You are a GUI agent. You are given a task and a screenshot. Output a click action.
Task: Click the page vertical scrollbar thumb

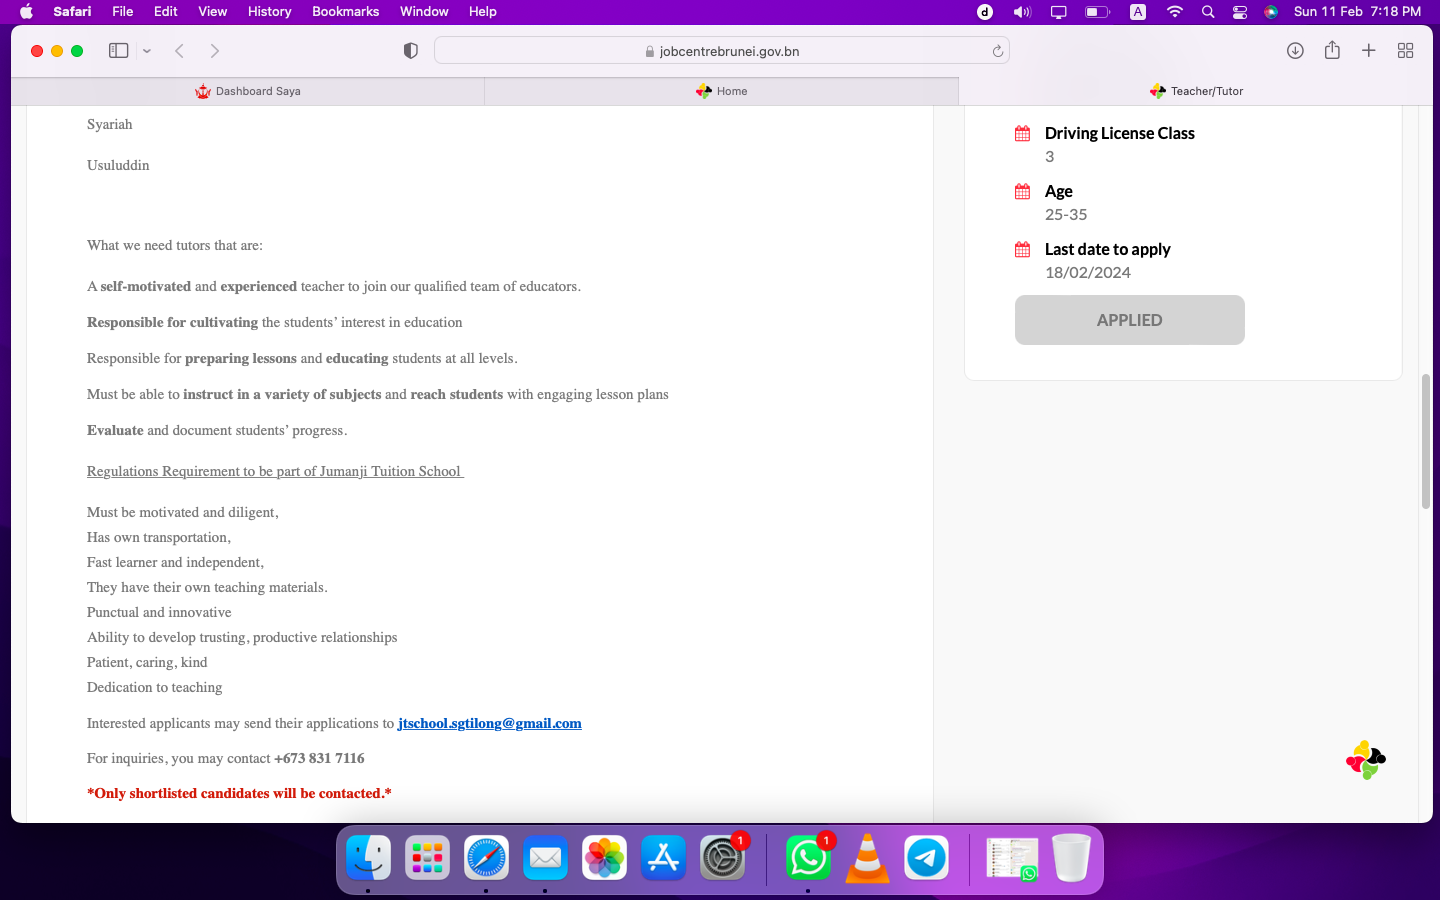tap(1425, 441)
